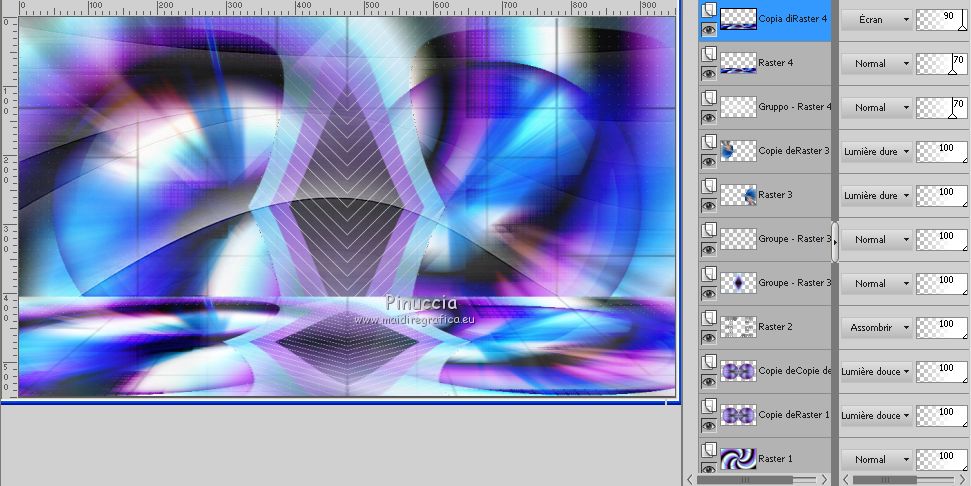The width and height of the screenshot is (971, 486).
Task: Open Lumière douce dropdown for Copie deRaster 1
Action: point(876,415)
